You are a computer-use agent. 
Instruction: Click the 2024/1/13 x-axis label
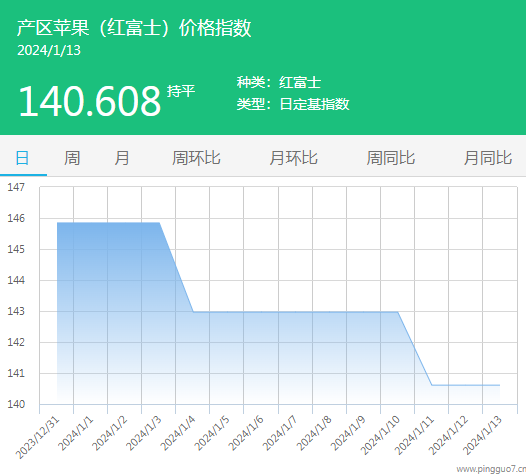[482, 435]
